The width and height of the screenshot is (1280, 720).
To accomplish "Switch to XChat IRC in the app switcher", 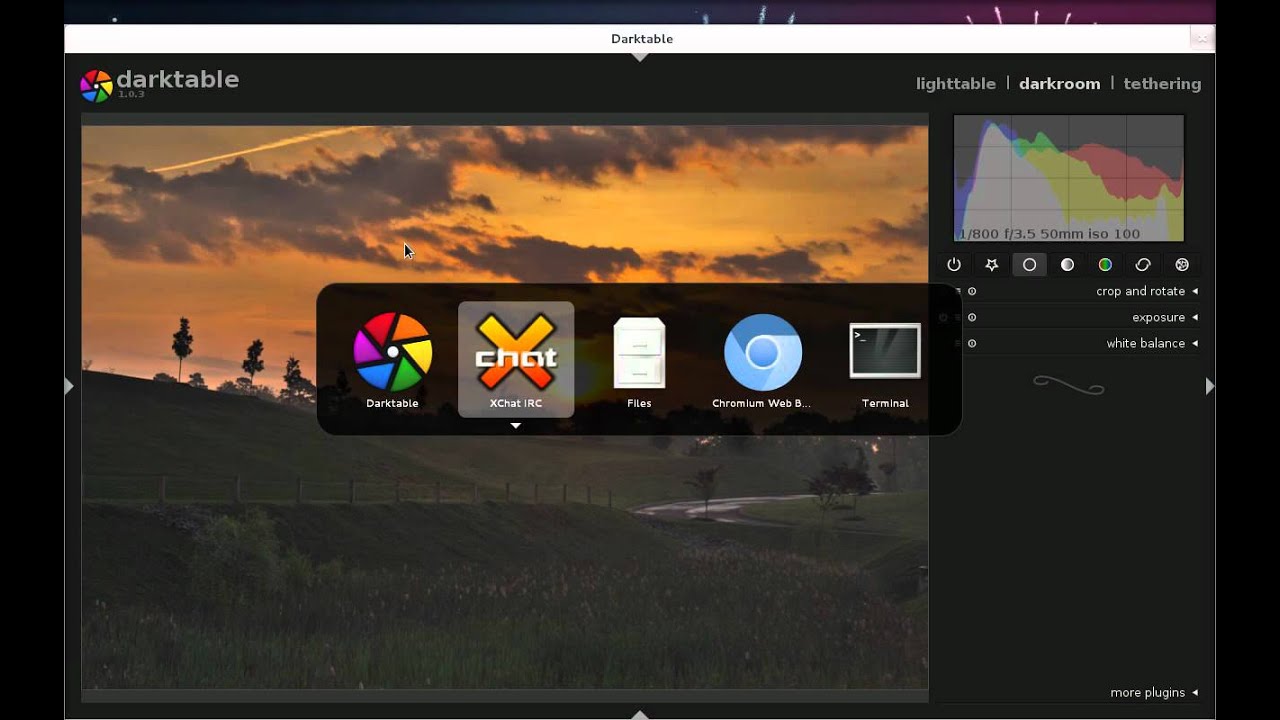I will (x=516, y=360).
